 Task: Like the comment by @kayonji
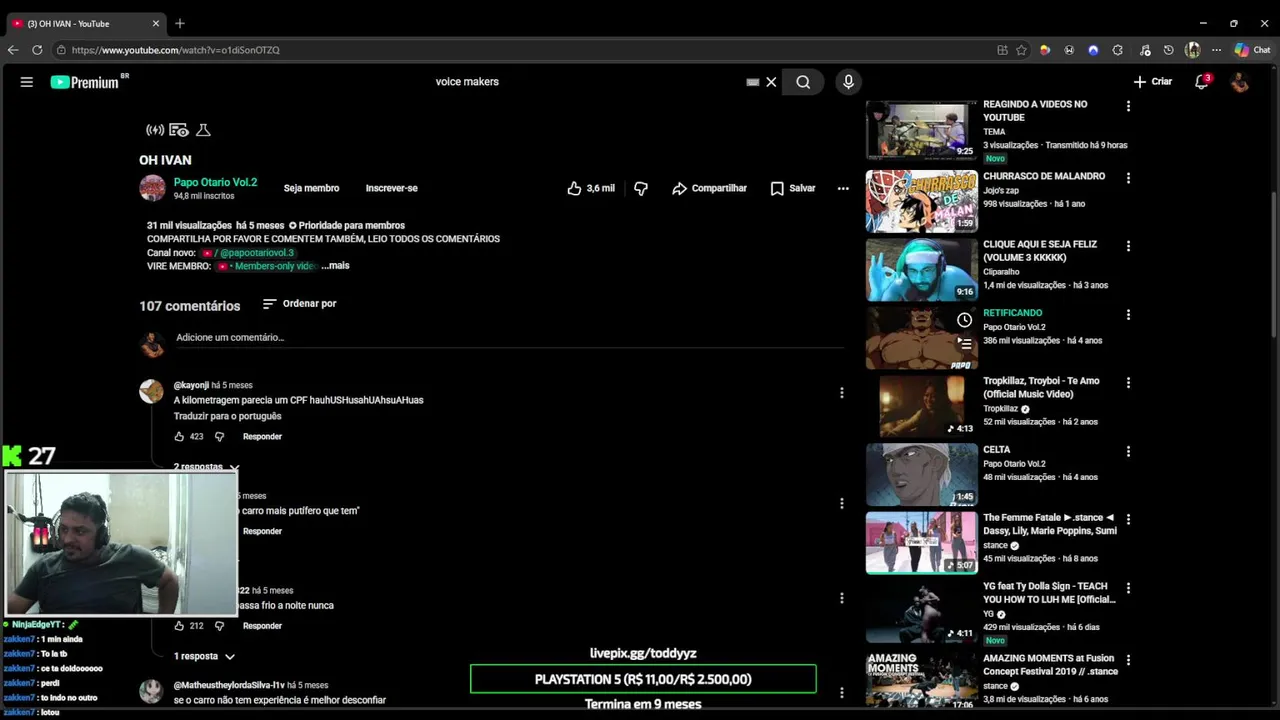(180, 437)
